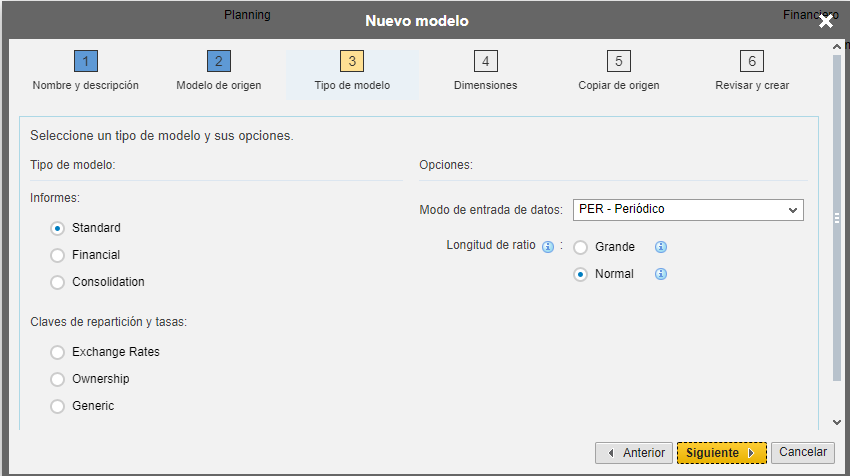
Task: Close the Nuevo modelo dialog
Action: pyautogui.click(x=826, y=21)
